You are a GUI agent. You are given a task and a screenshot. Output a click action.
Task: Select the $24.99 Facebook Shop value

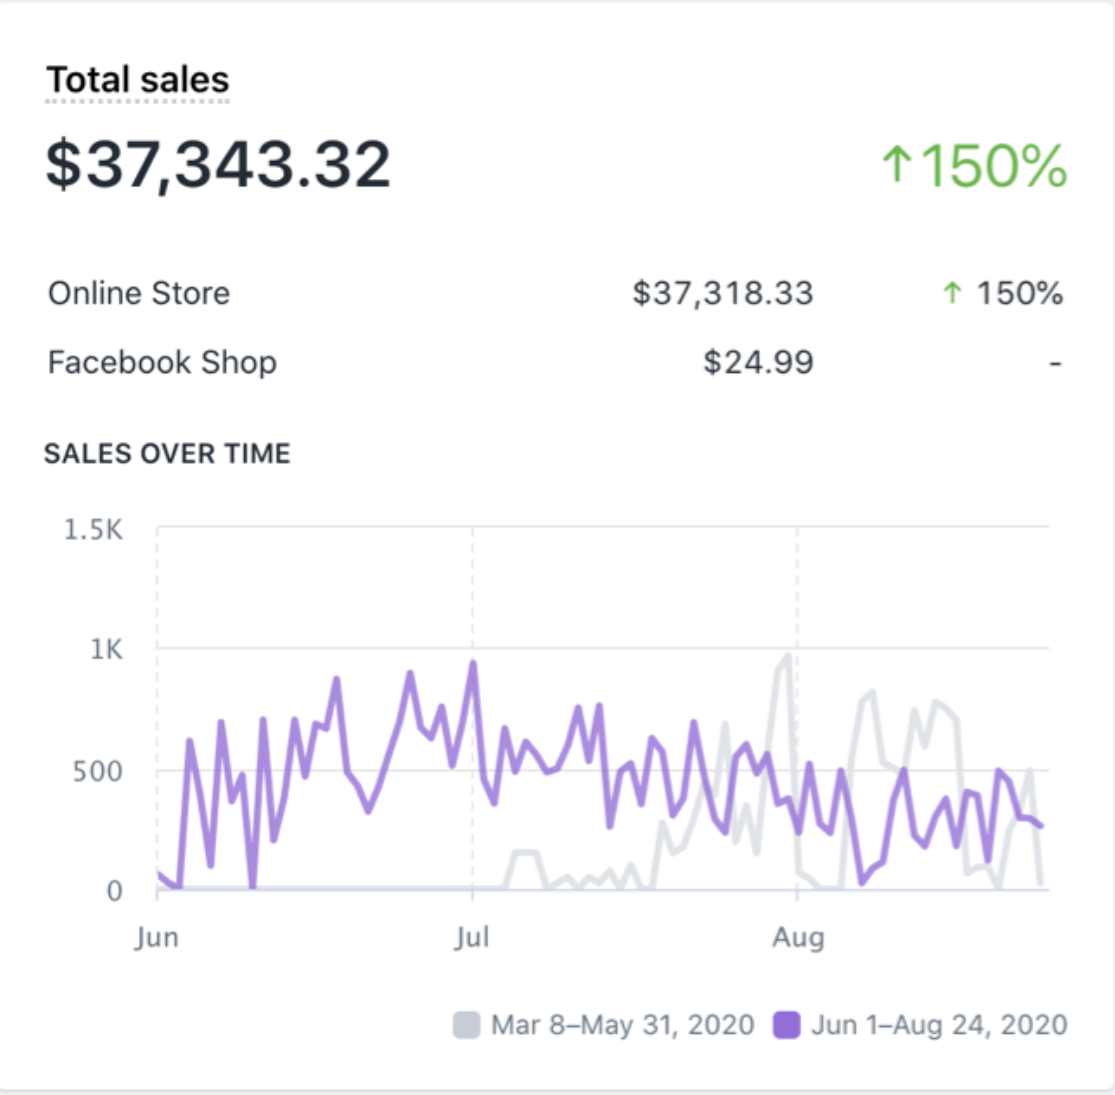(x=758, y=362)
